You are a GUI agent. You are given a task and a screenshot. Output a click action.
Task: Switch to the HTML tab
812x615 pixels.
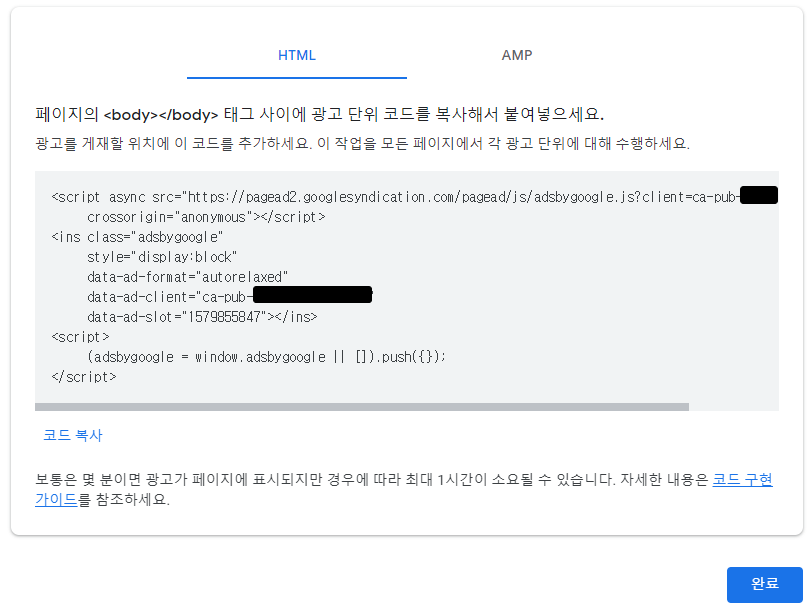297,56
